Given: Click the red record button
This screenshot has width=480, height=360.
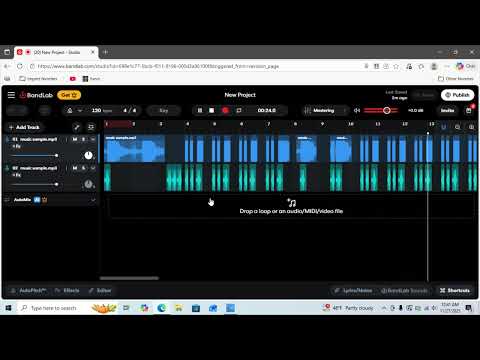Looking at the screenshot, I should click(225, 110).
